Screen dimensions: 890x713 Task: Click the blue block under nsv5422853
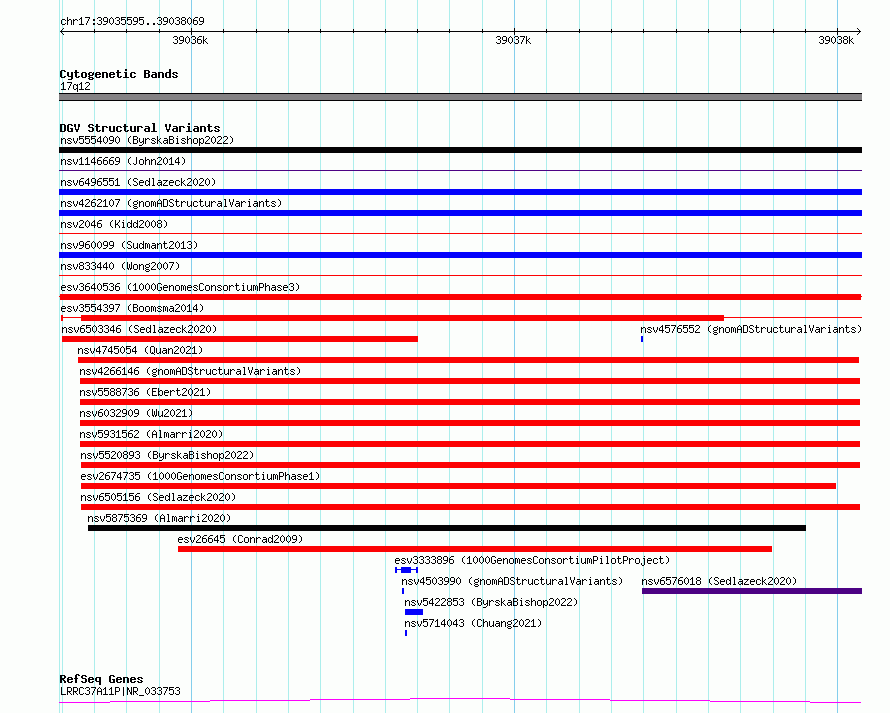(414, 612)
